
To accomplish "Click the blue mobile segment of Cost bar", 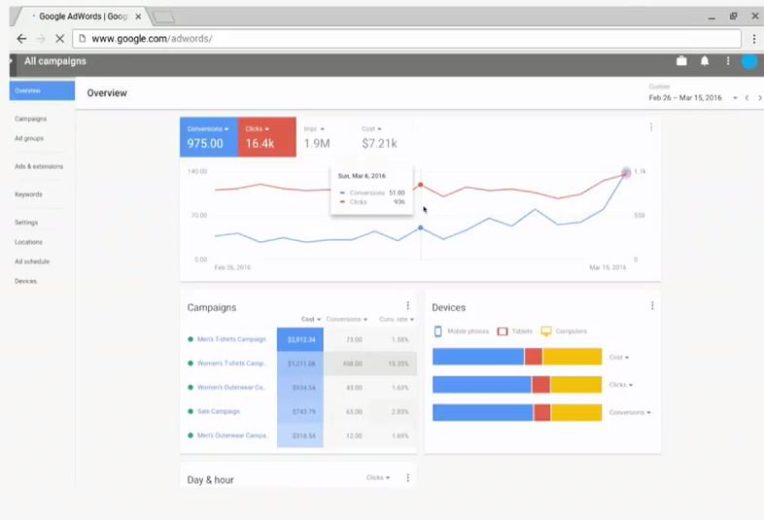I will [478, 357].
